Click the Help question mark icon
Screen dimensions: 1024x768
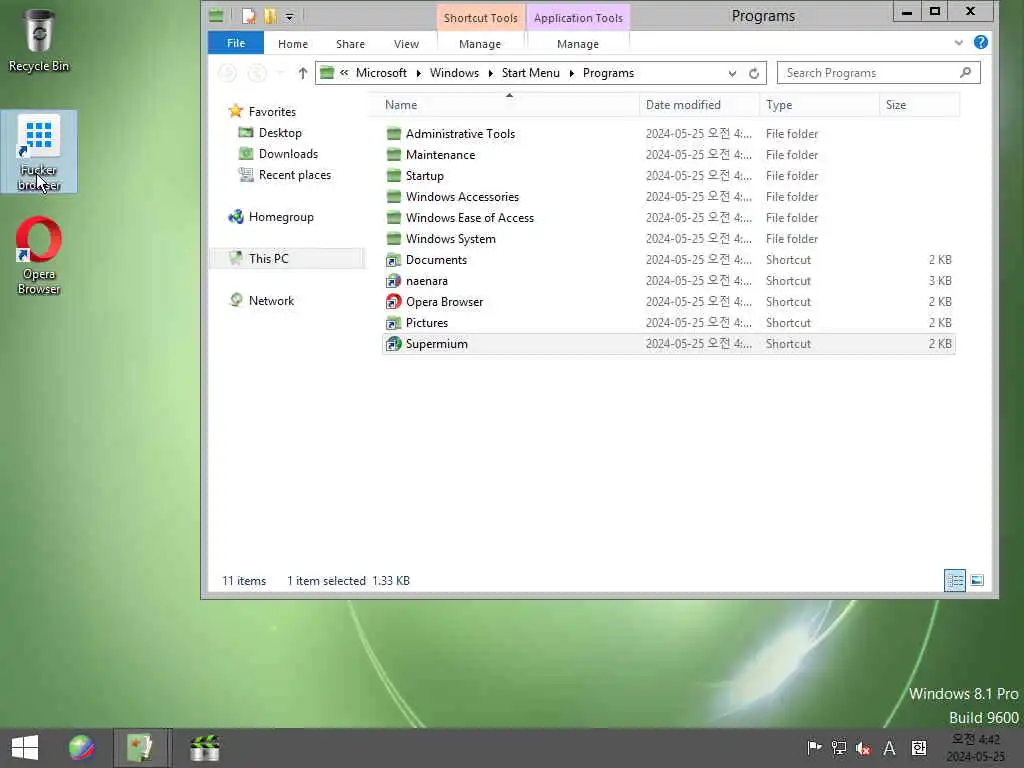pos(980,42)
